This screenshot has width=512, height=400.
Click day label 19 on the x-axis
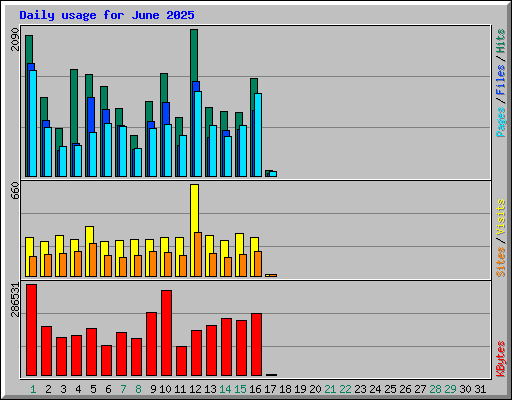click(x=300, y=389)
